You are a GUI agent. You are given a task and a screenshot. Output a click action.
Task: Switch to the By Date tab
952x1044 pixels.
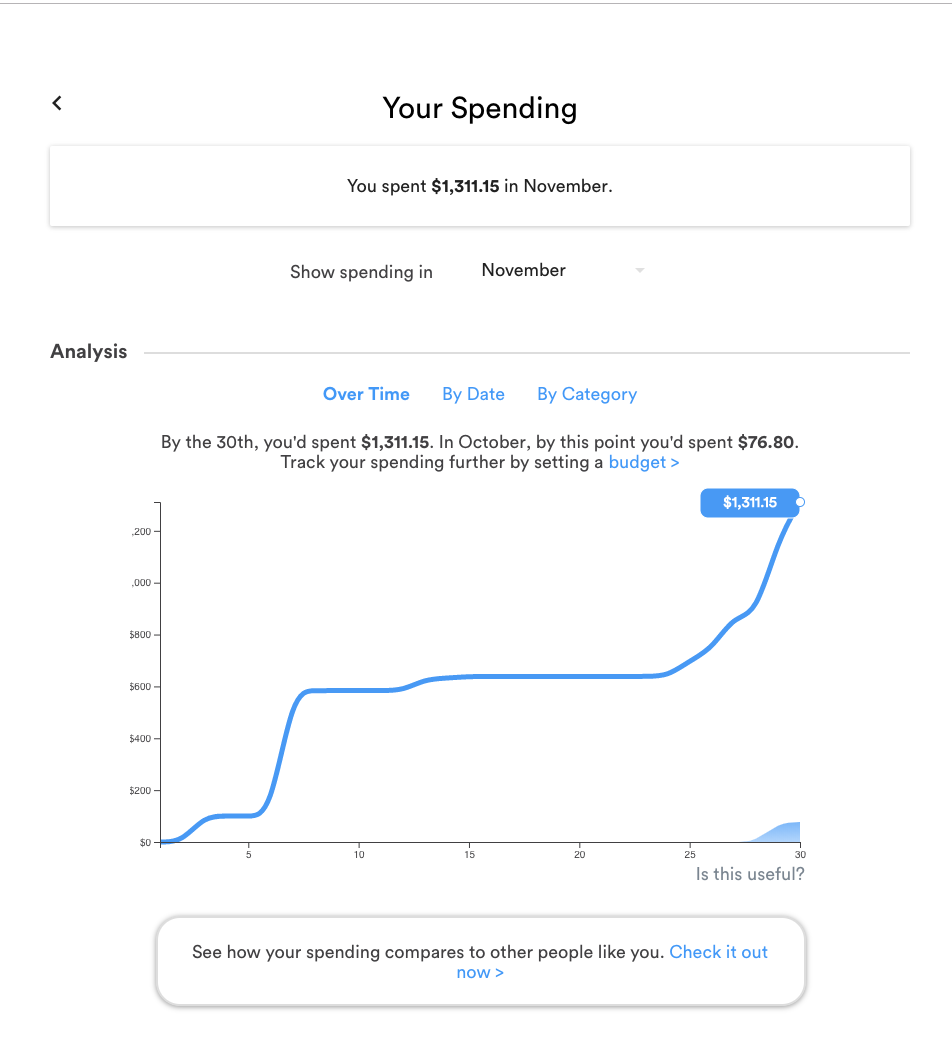coord(473,394)
